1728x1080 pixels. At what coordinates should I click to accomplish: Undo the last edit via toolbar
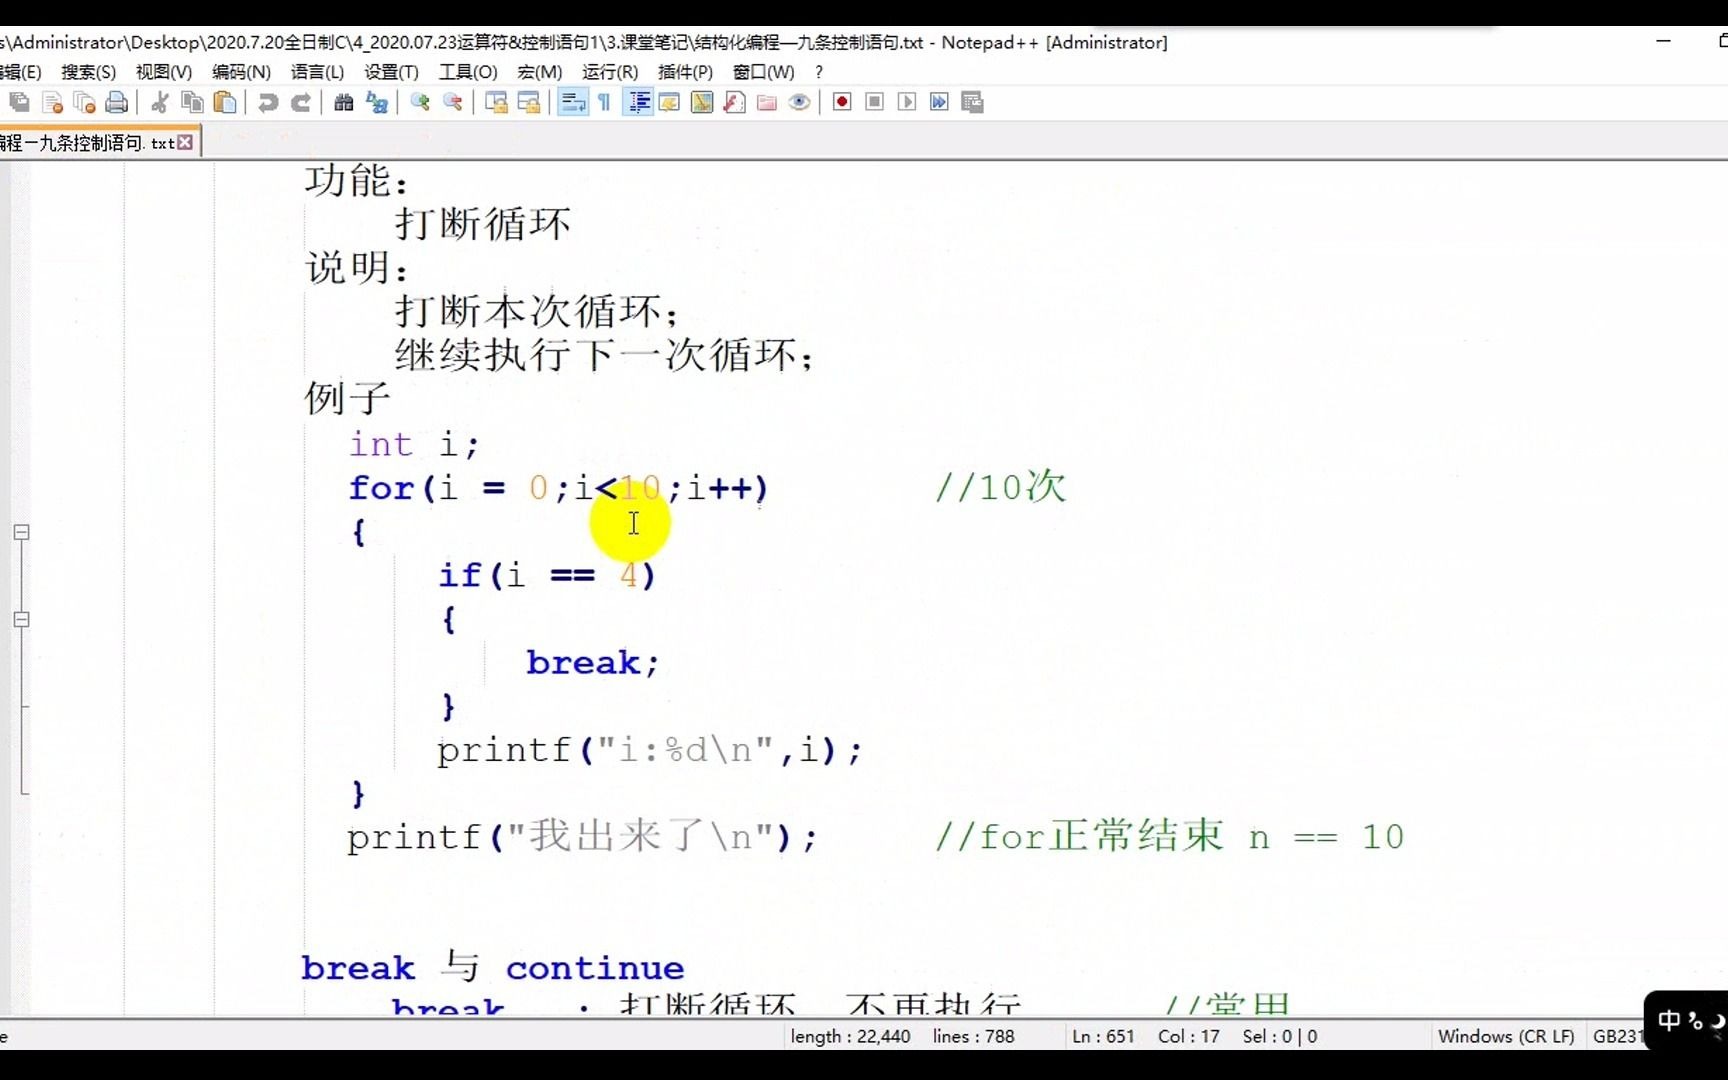267,102
